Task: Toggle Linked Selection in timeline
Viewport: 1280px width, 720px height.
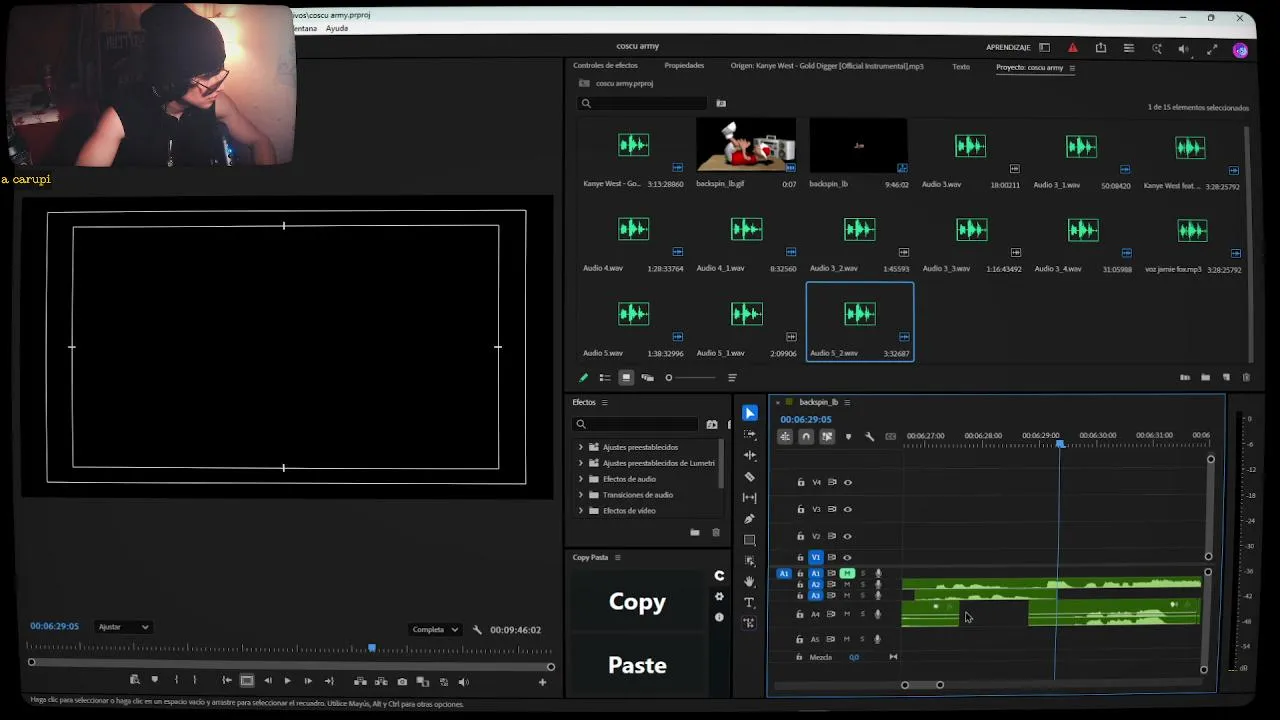Action: coord(827,436)
